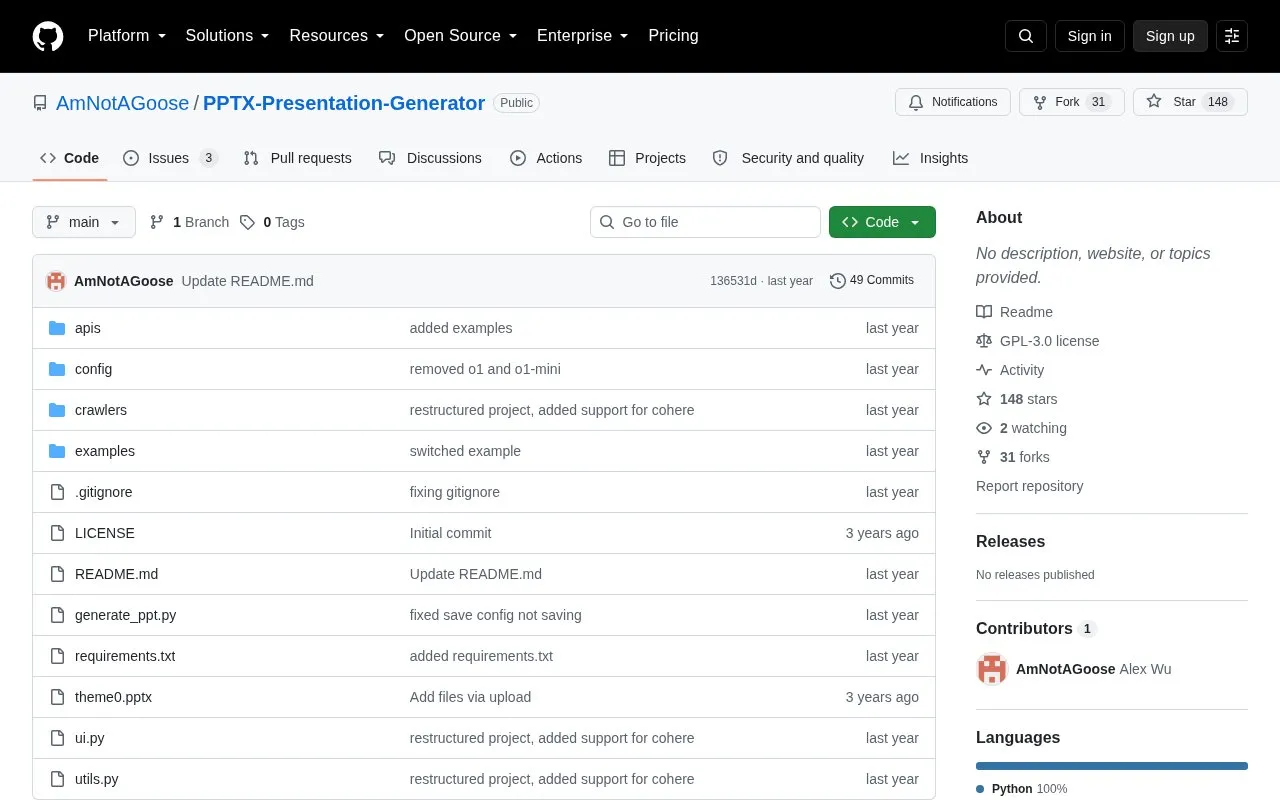This screenshot has width=1280, height=800.
Task: Expand the Solutions menu
Action: click(227, 36)
